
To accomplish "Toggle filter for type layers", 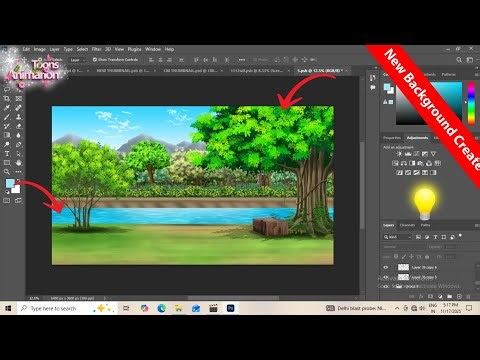I will click(x=435, y=237).
